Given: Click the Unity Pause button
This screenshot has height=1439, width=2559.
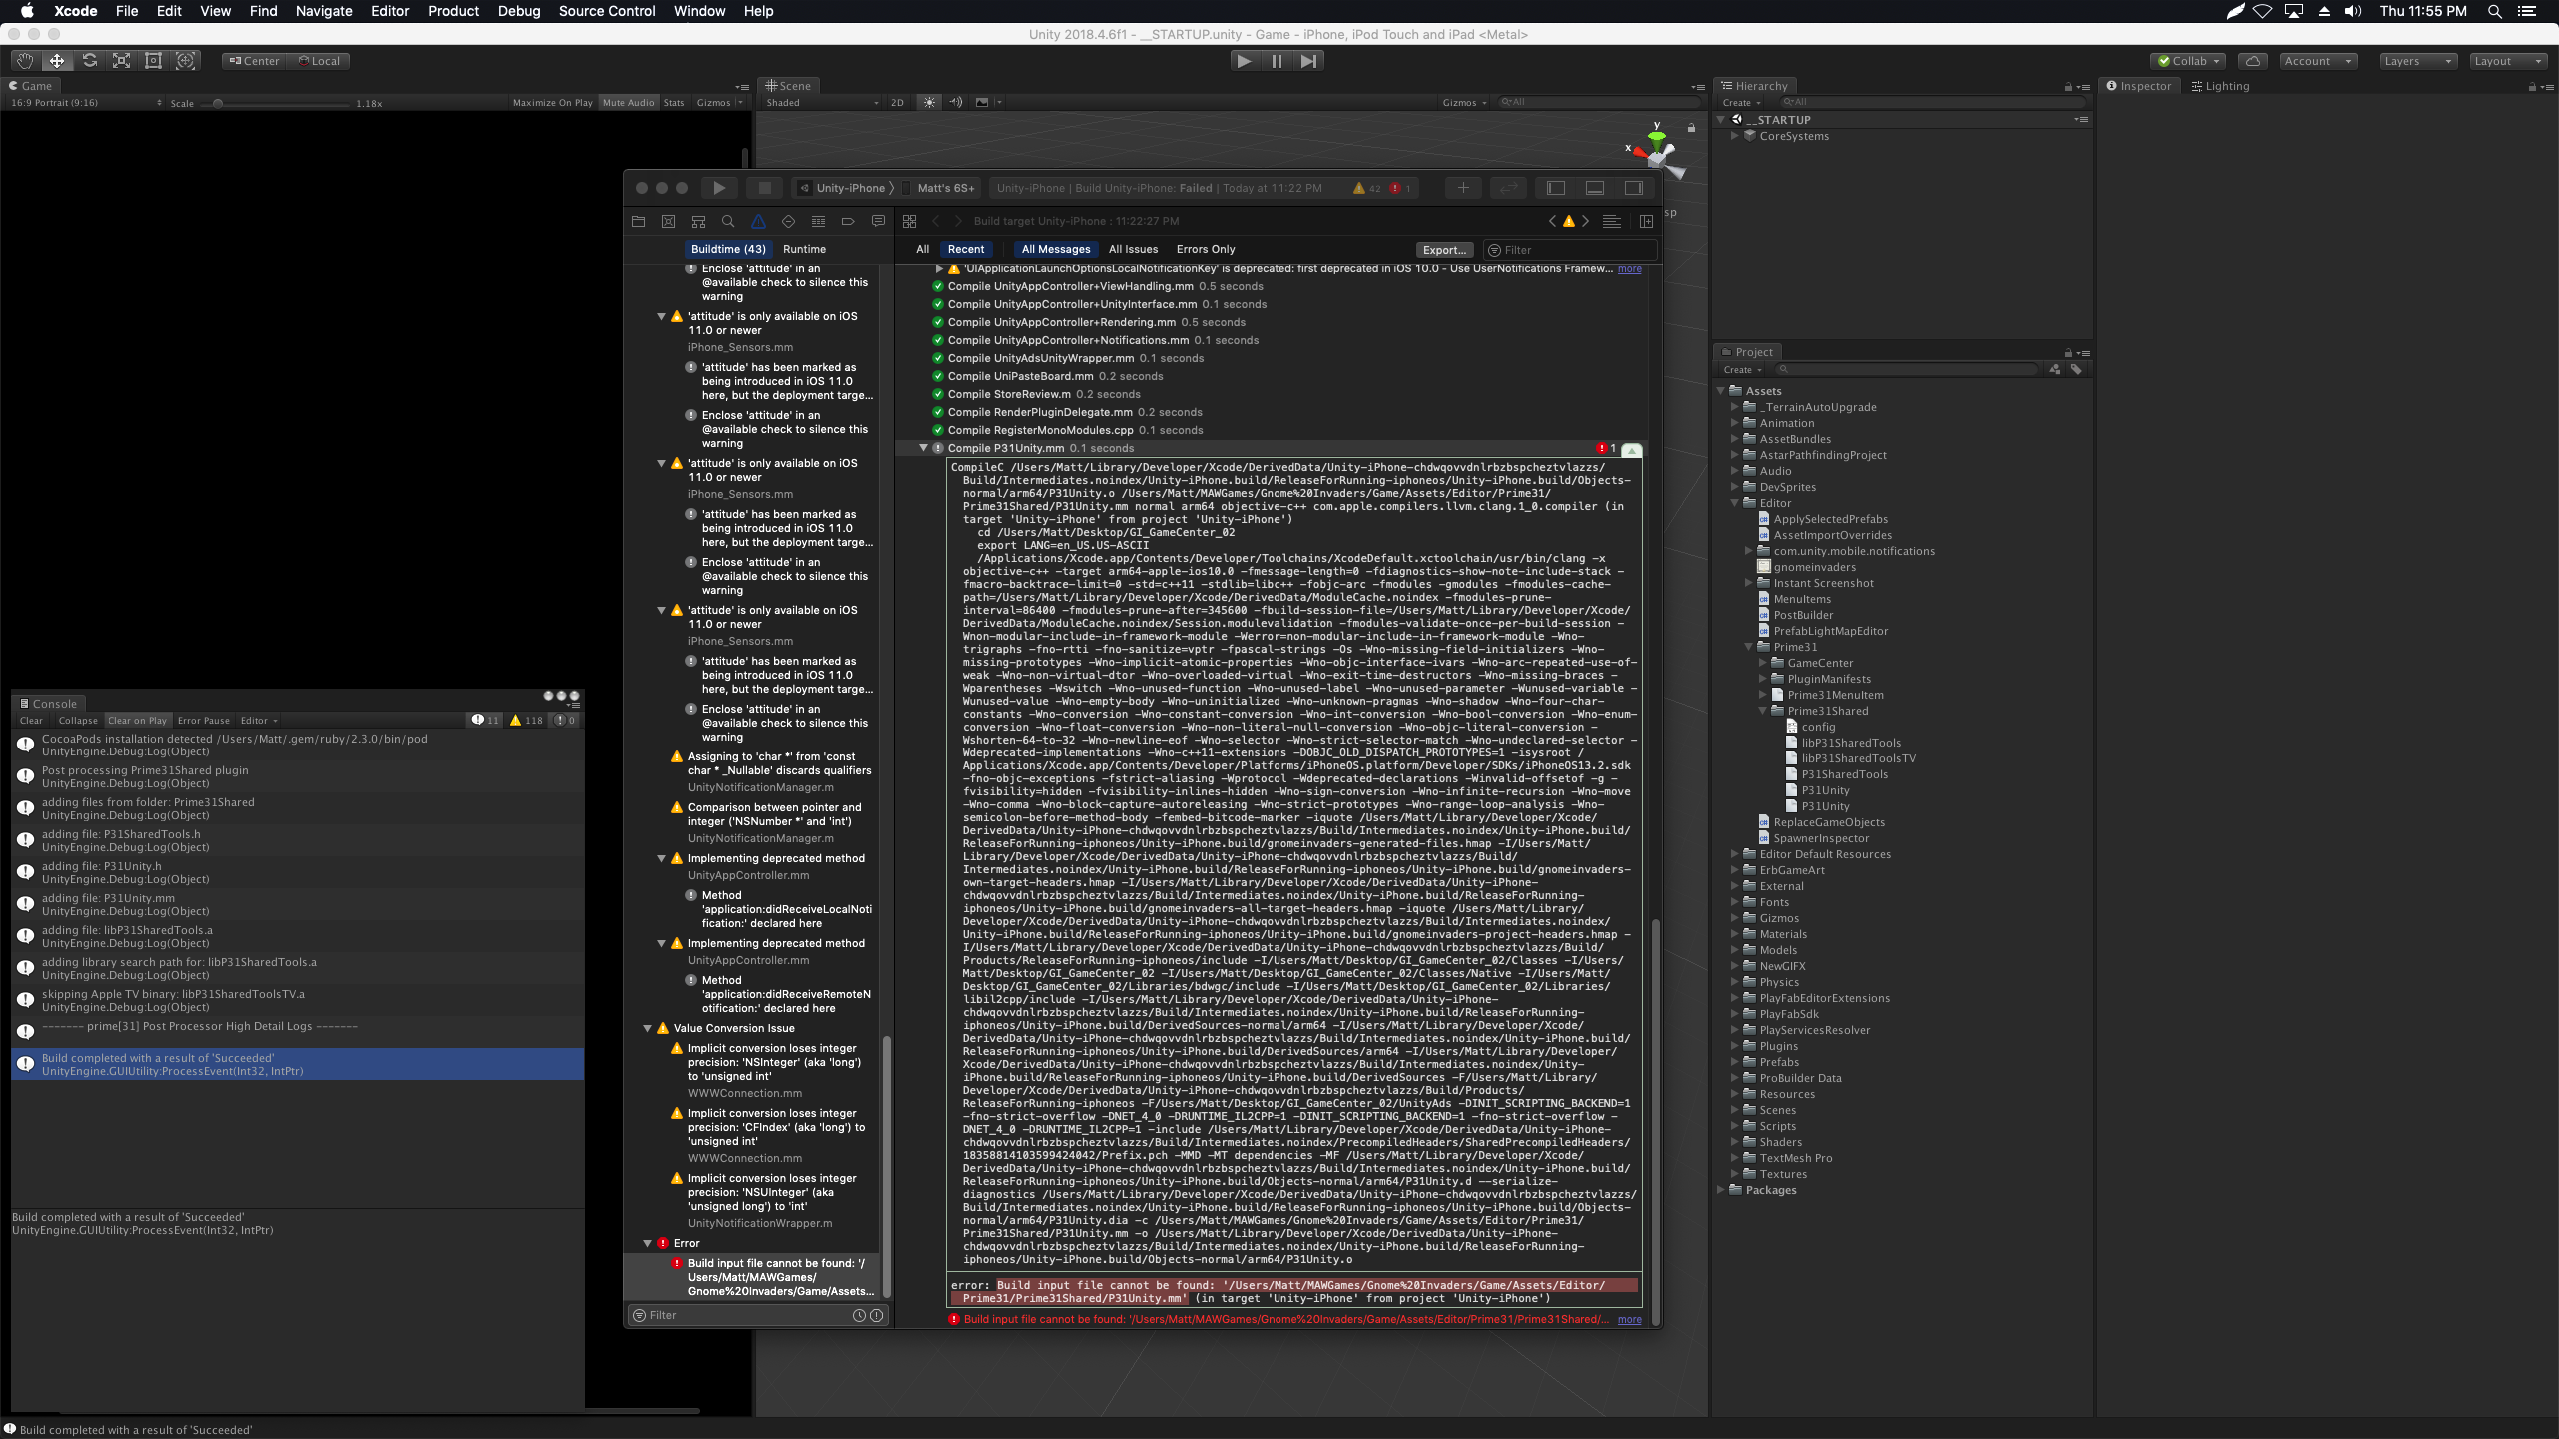Looking at the screenshot, I should pyautogui.click(x=1277, y=61).
